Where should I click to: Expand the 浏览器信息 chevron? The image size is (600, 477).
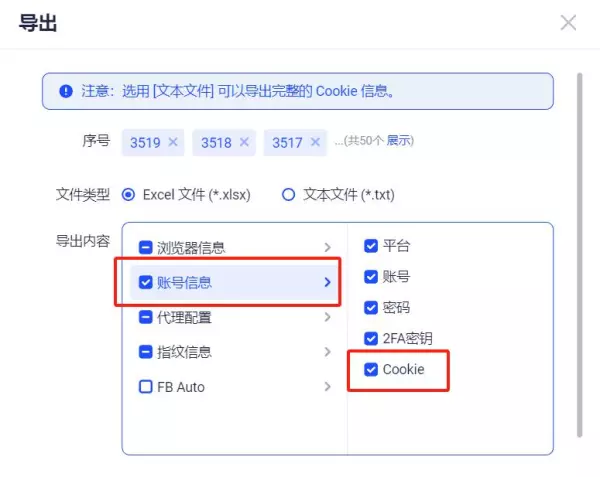click(x=327, y=247)
